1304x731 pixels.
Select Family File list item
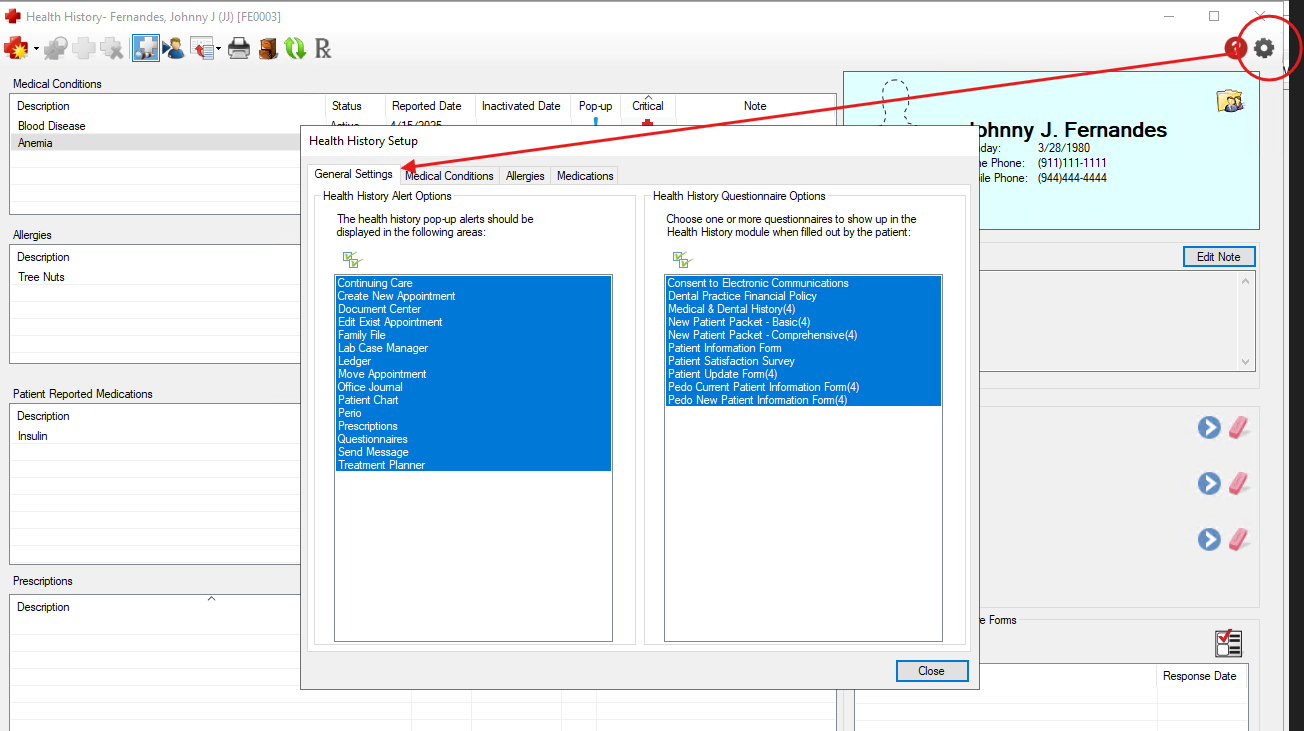pos(473,335)
